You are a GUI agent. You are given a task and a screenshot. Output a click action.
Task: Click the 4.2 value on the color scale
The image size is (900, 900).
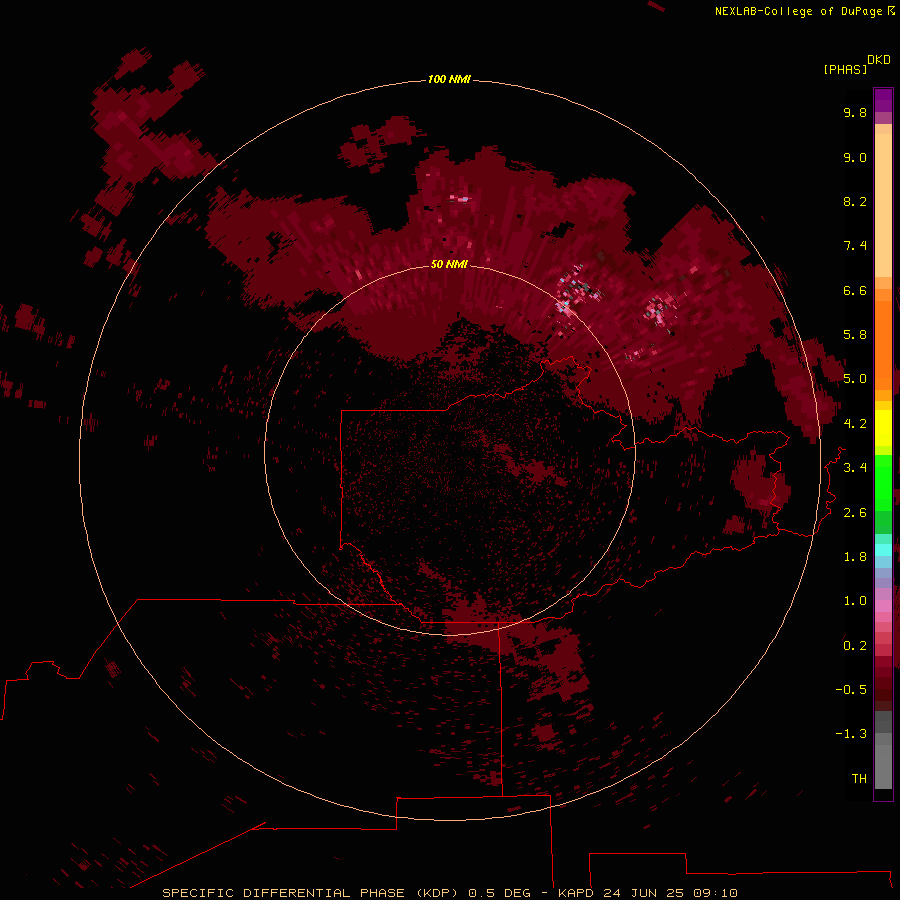click(855, 424)
